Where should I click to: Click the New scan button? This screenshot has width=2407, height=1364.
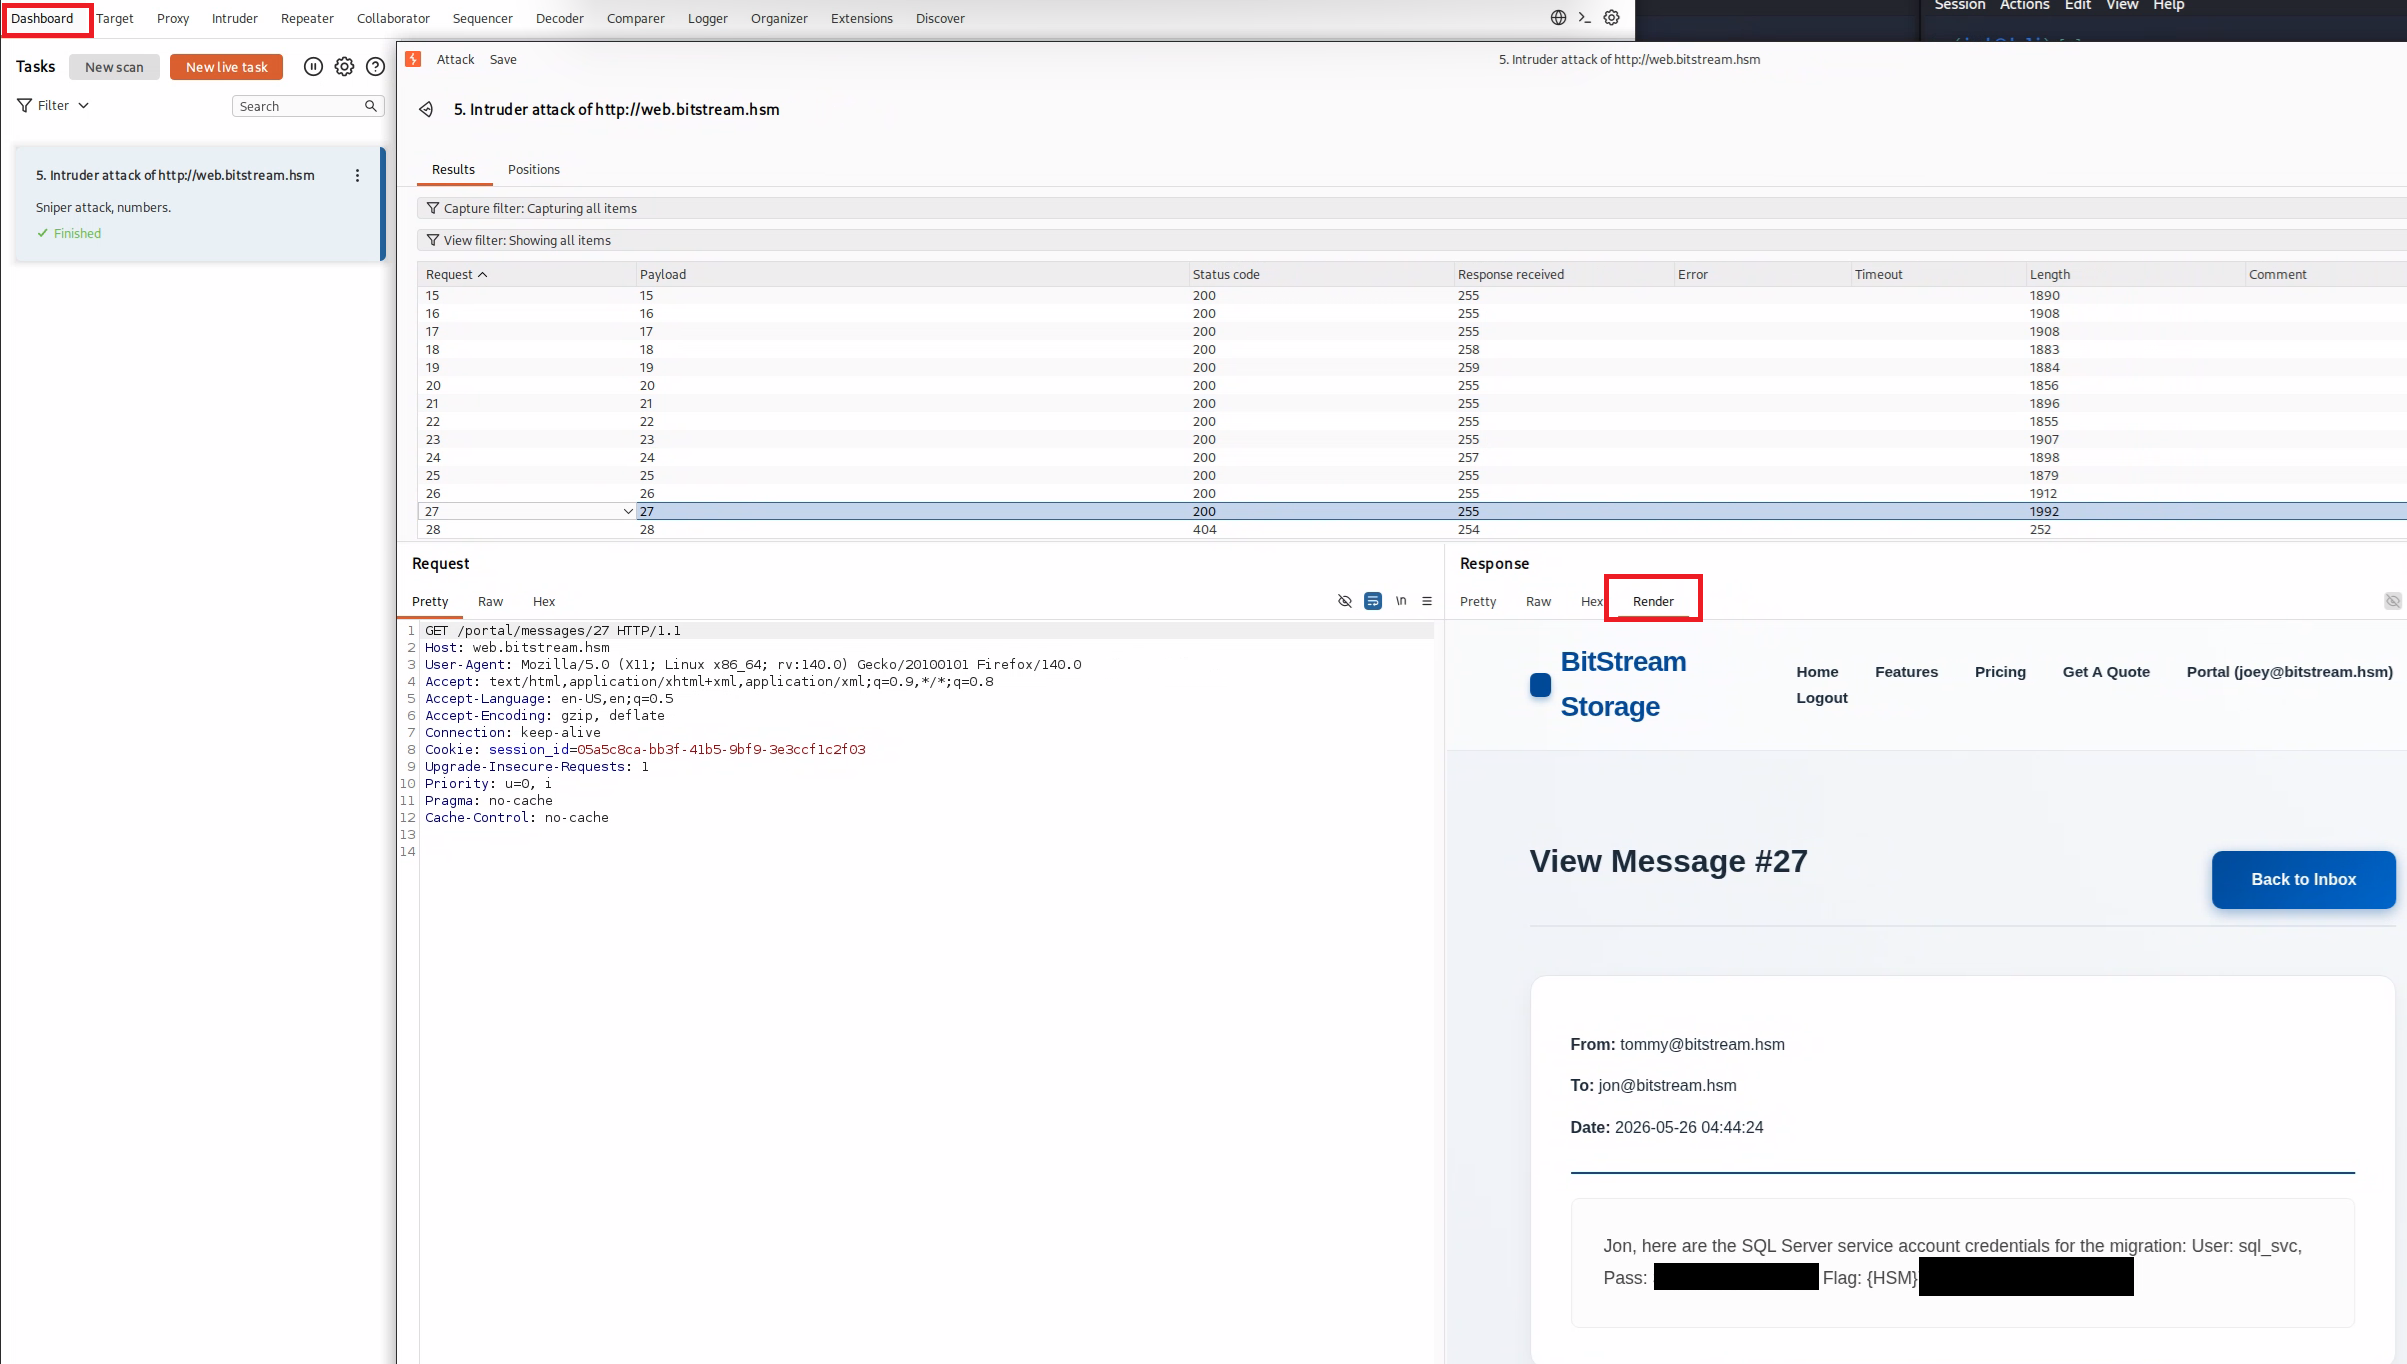[114, 67]
